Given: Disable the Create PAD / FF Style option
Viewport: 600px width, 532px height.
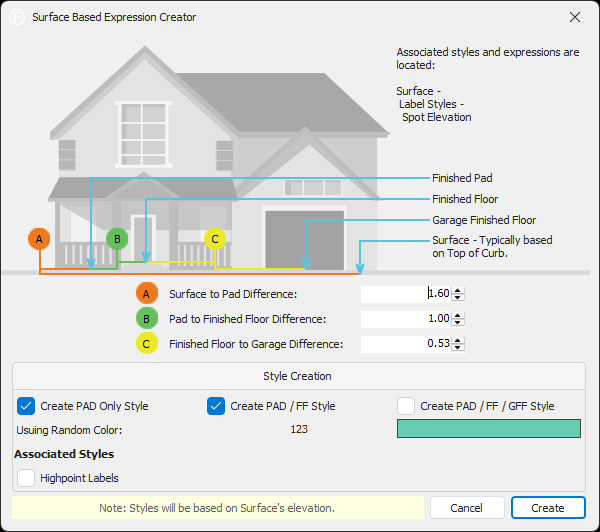Looking at the screenshot, I should (x=217, y=406).
